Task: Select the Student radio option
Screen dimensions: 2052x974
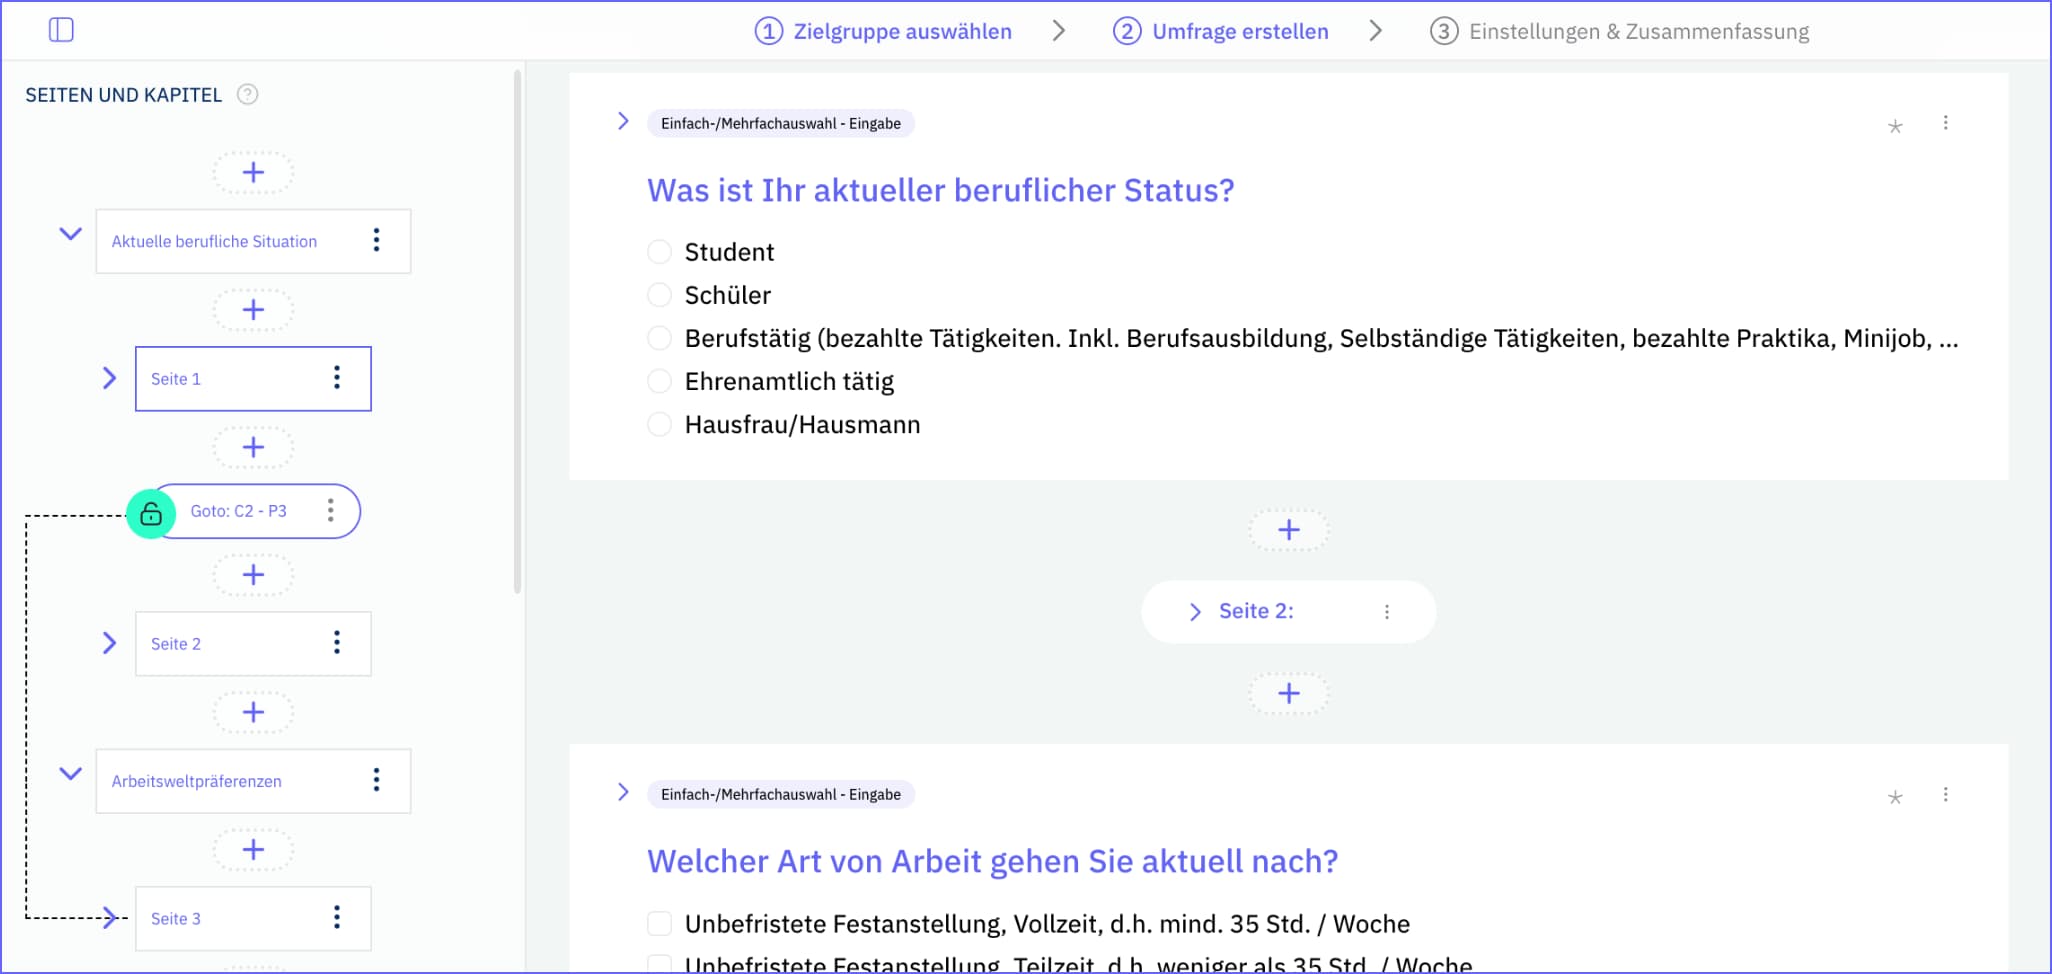Action: (659, 251)
